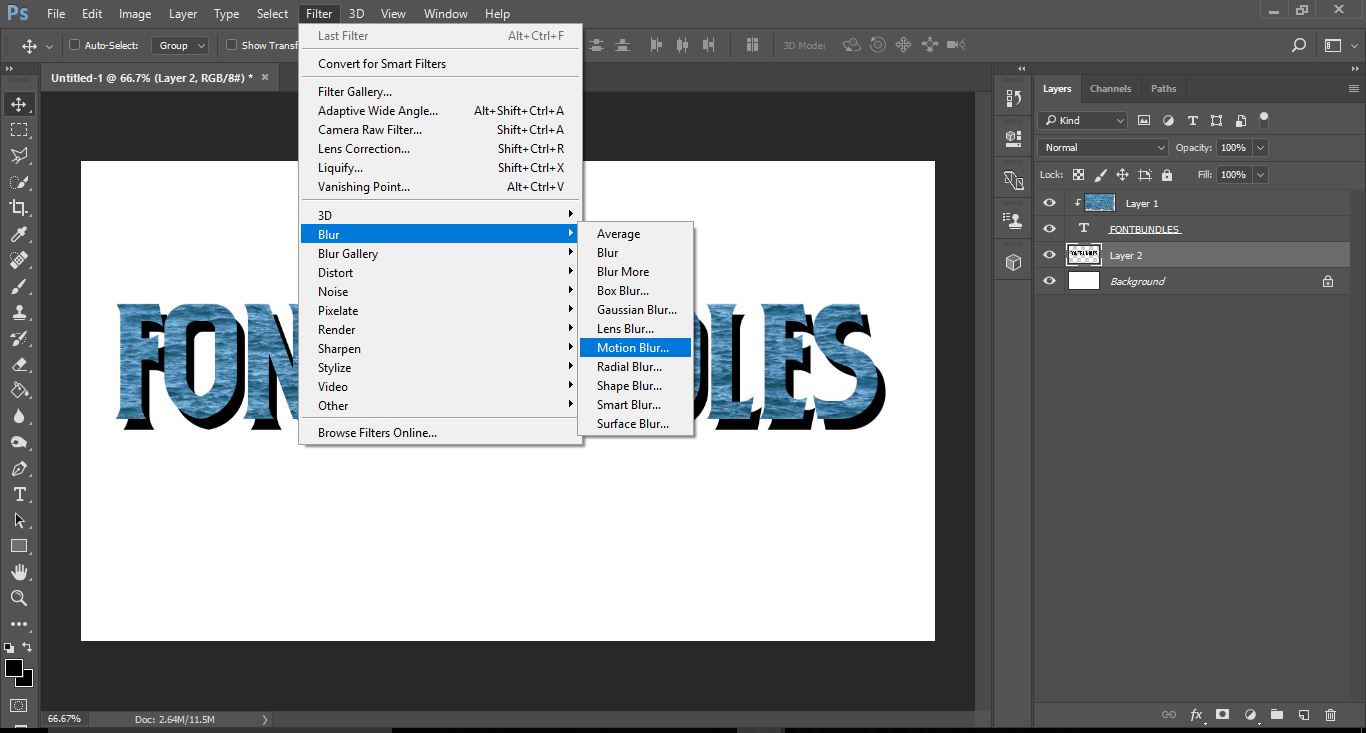This screenshot has width=1366, height=733.
Task: Select the Quick Selection tool
Action: pos(19,182)
